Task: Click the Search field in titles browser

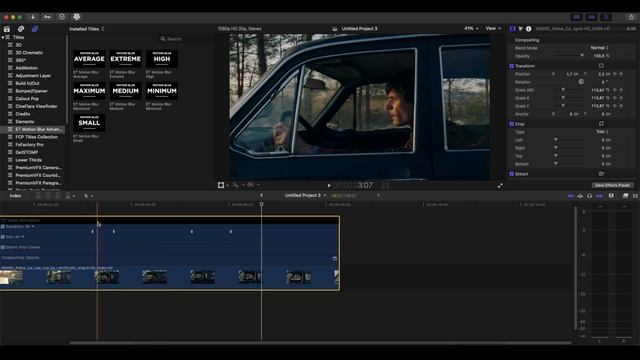Action: point(184,39)
